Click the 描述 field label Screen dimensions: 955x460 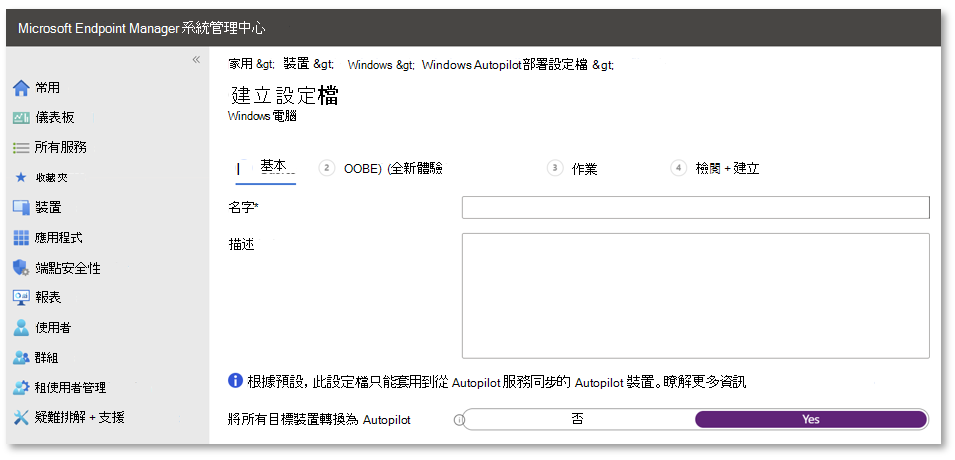click(x=241, y=245)
